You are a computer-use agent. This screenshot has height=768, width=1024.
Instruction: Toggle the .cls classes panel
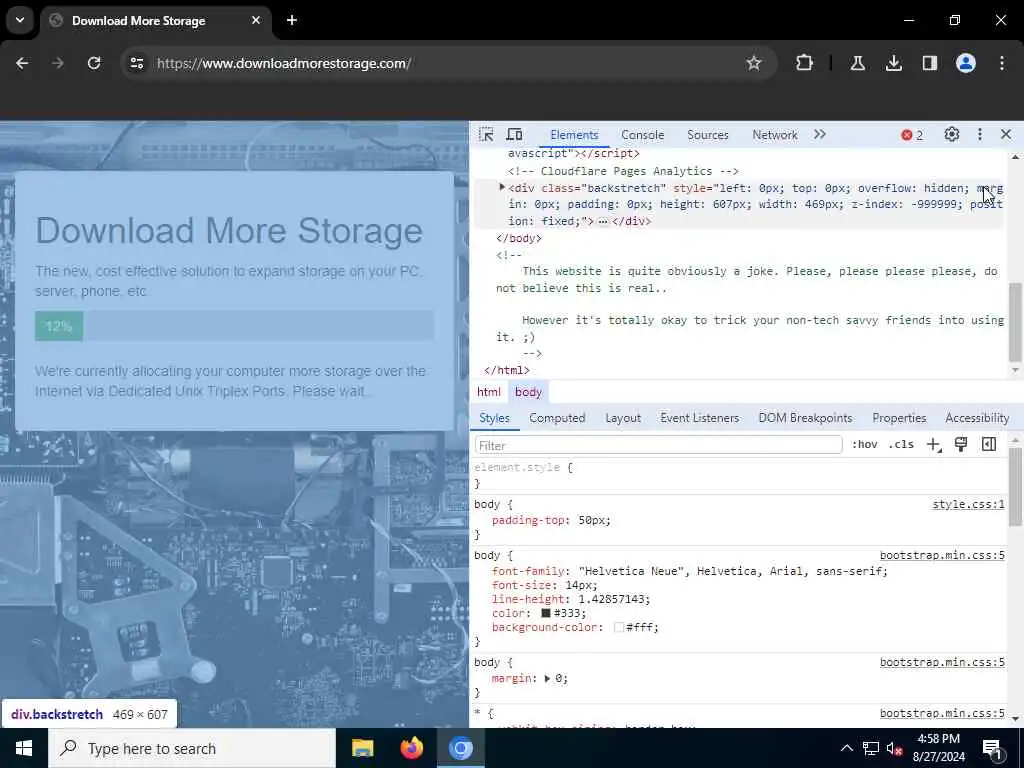click(901, 445)
